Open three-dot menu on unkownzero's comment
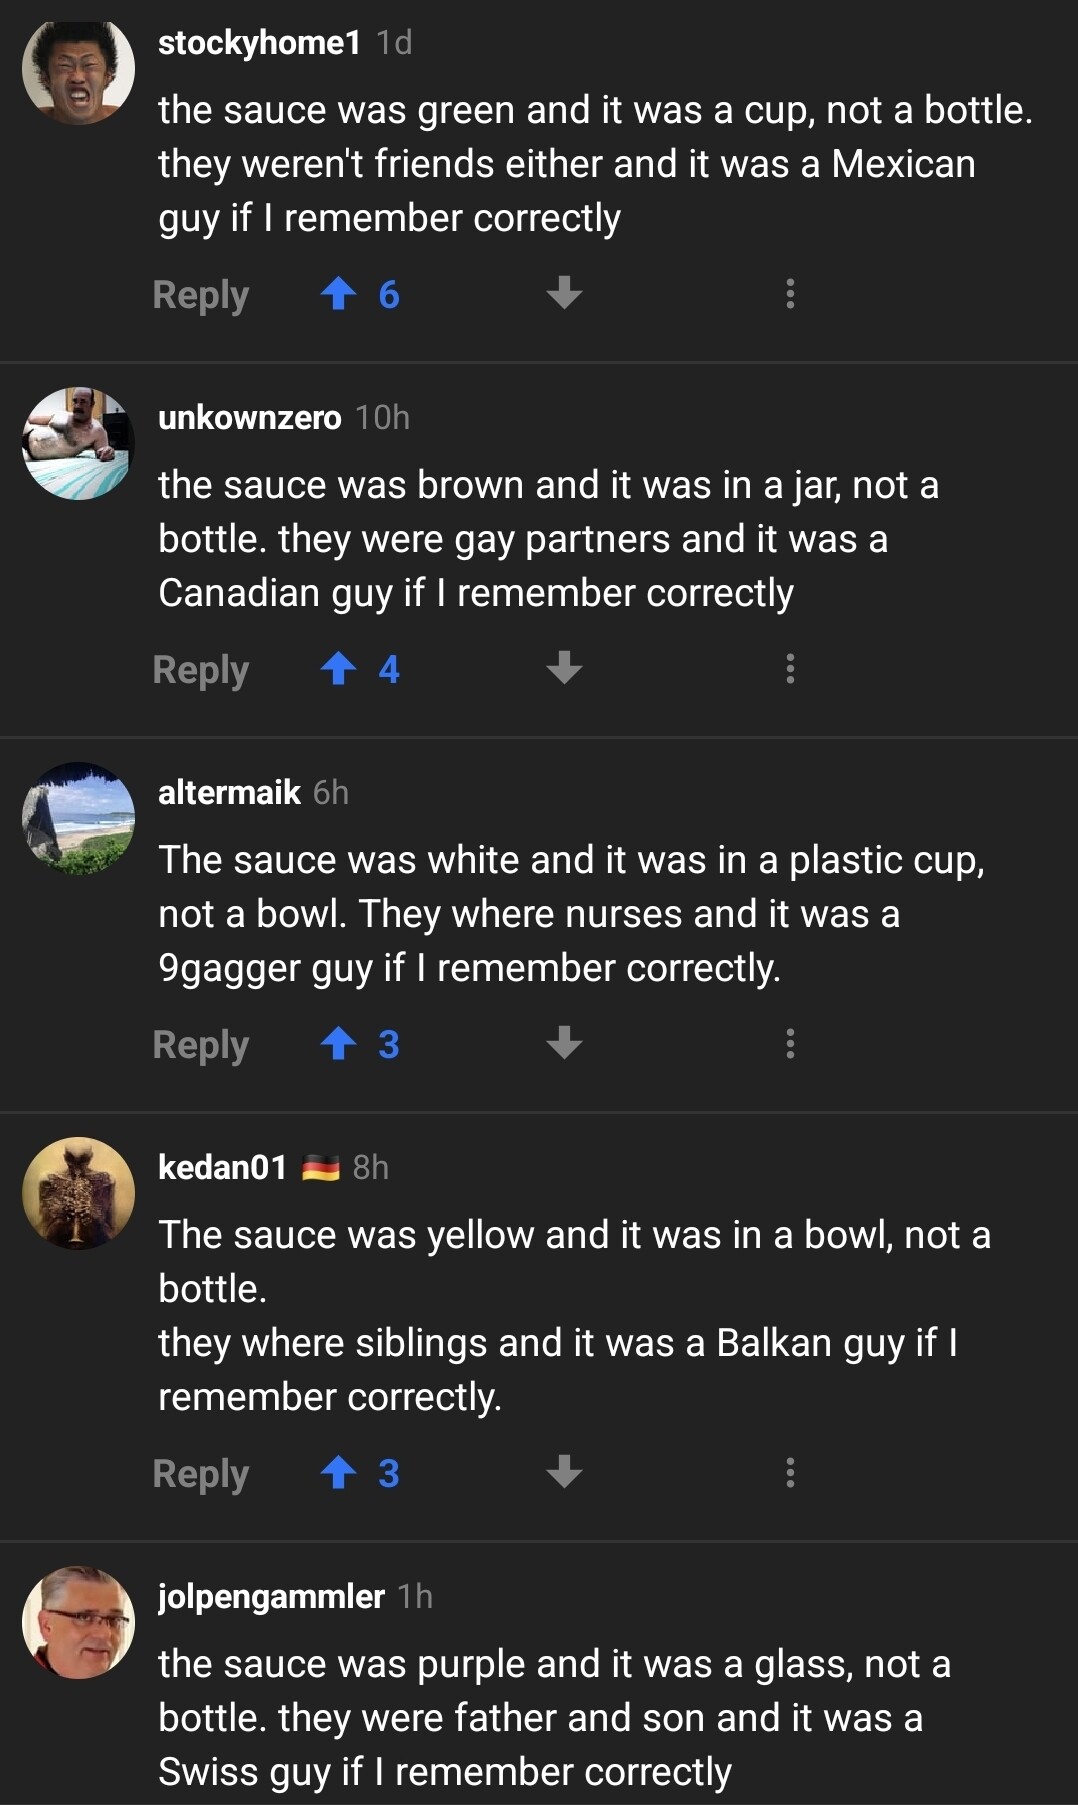 pyautogui.click(x=790, y=669)
